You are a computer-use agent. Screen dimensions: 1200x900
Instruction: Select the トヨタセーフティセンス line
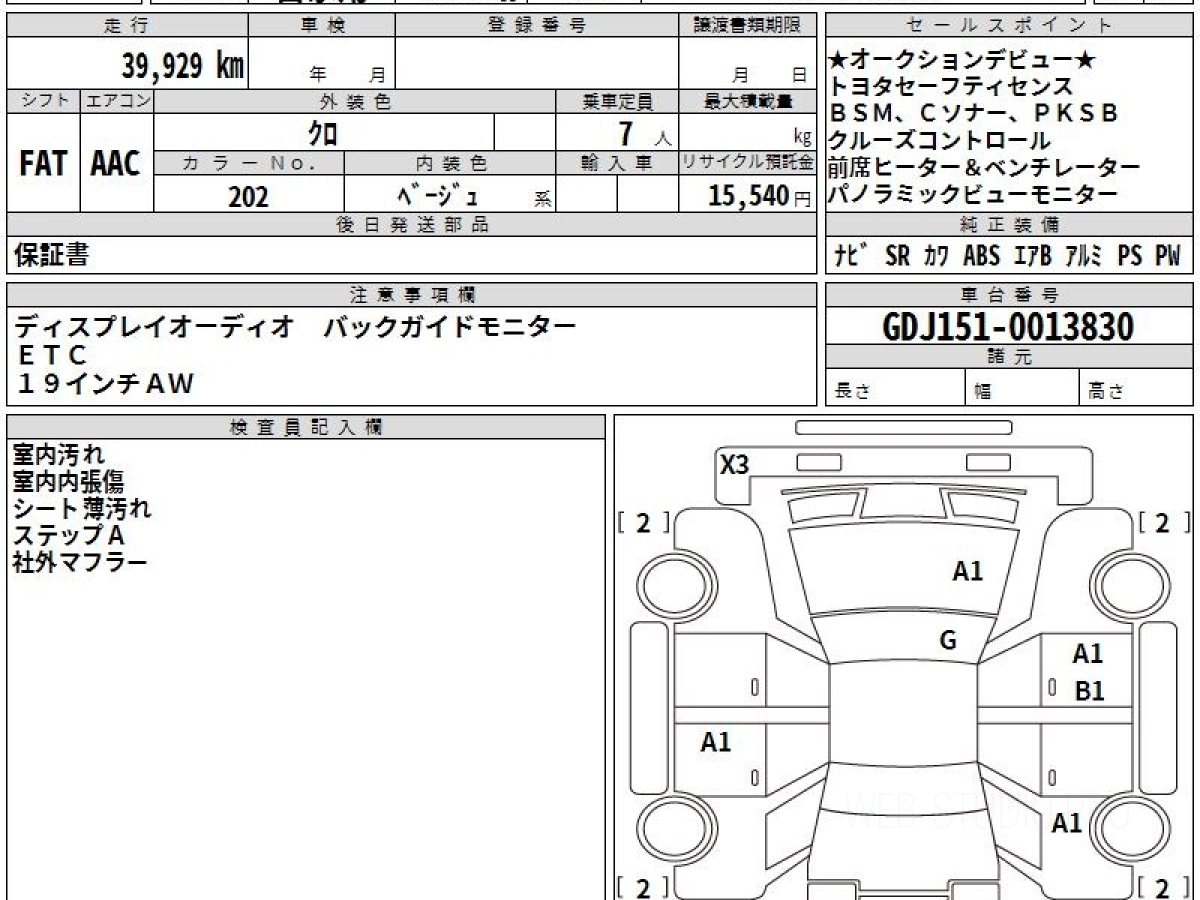pyautogui.click(x=951, y=87)
